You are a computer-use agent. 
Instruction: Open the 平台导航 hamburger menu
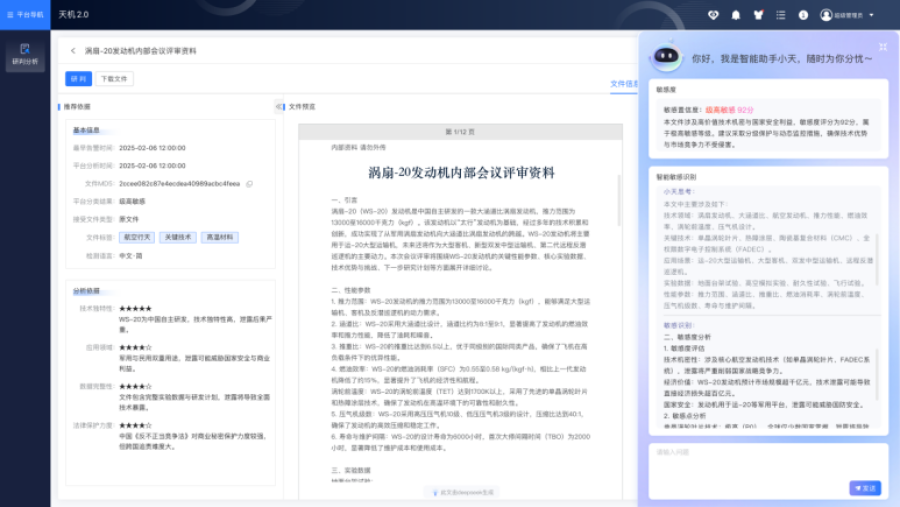point(25,15)
